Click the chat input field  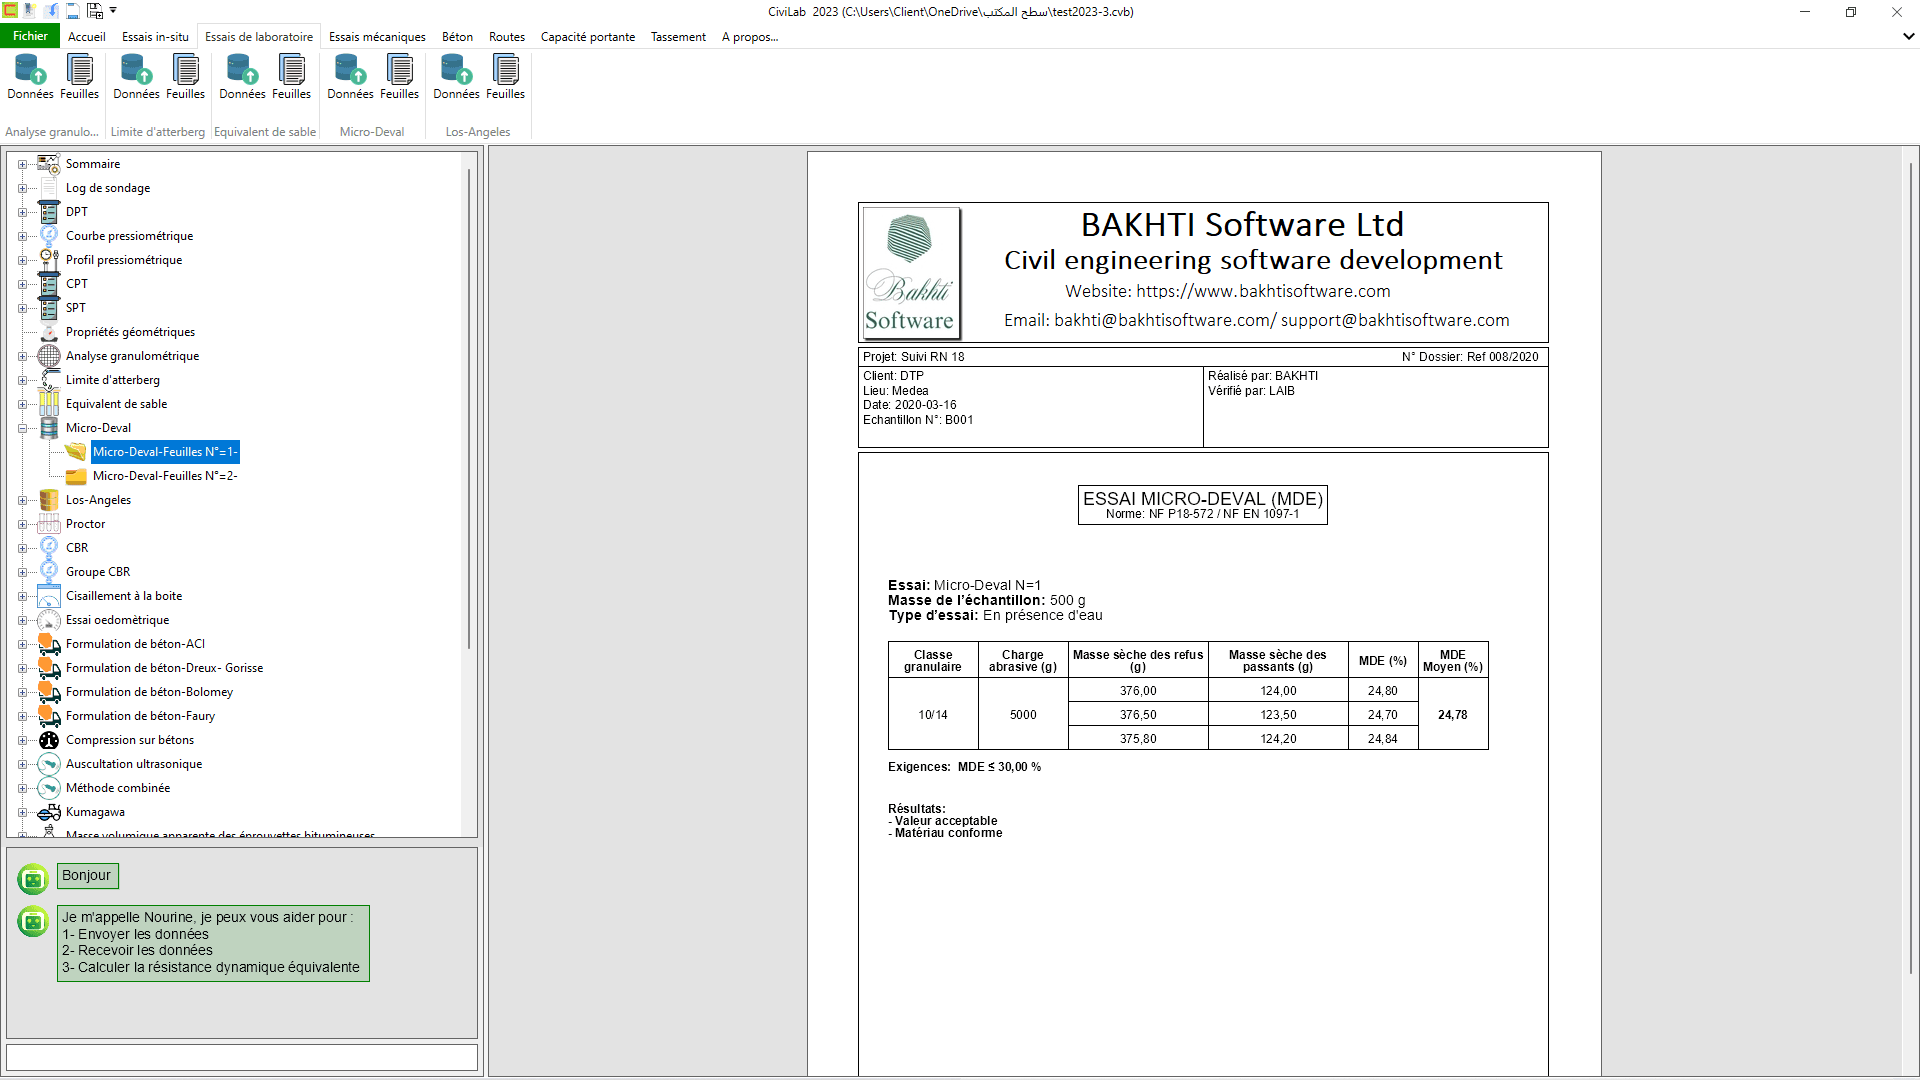pyautogui.click(x=242, y=1058)
